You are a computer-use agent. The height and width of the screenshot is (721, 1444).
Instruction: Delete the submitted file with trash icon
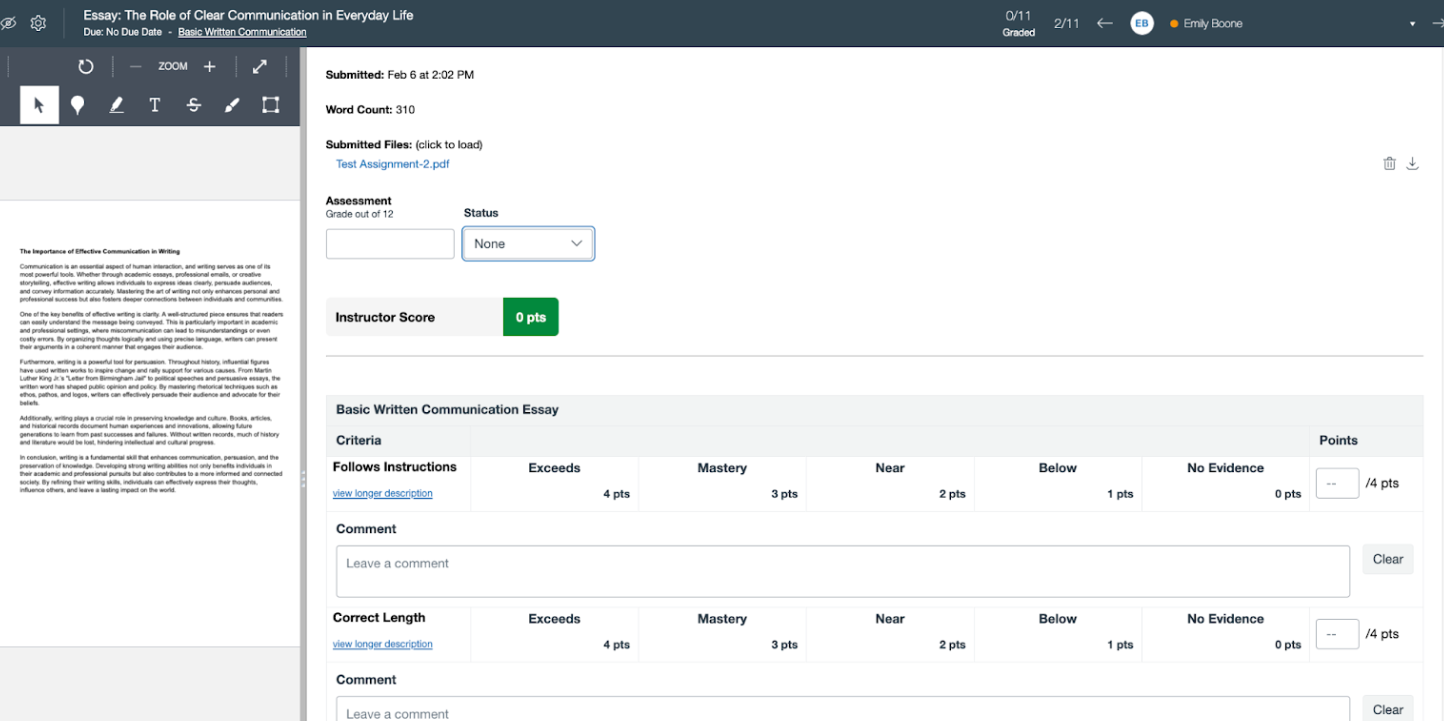(x=1389, y=164)
